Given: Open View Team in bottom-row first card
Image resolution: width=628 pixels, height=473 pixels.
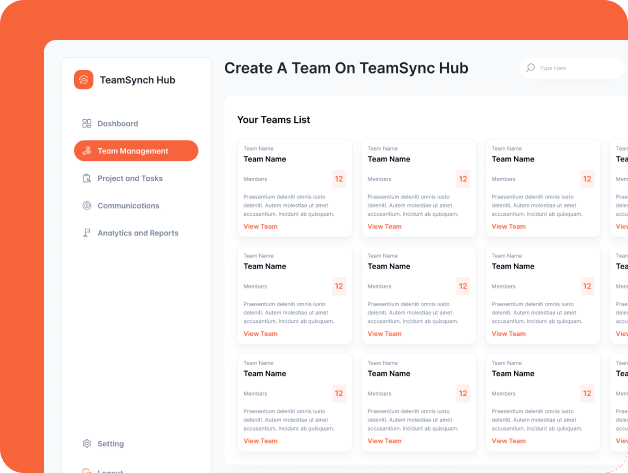Looking at the screenshot, I should 260,441.
